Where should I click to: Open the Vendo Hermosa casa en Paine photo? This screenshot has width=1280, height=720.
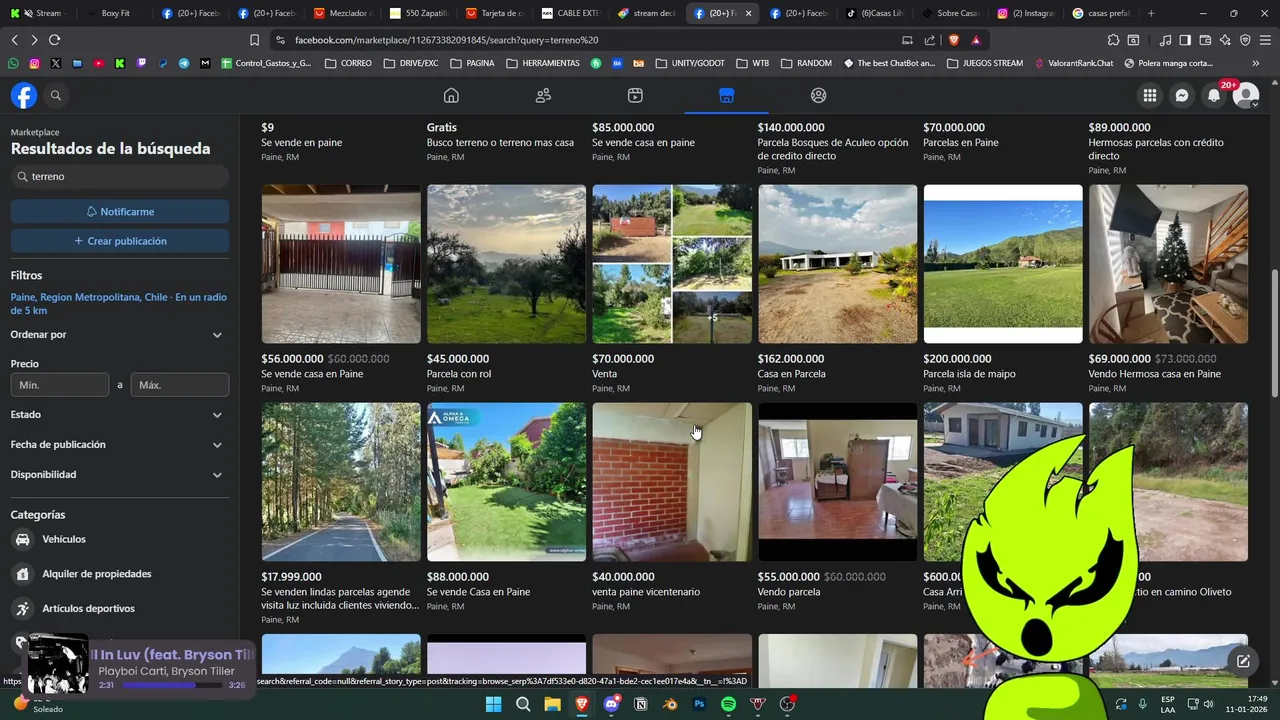[x=1168, y=264]
